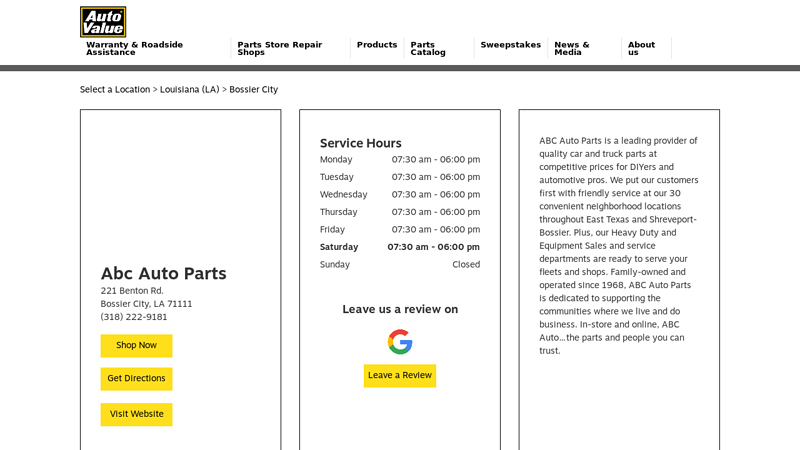Click the Select a Location breadcrumb
Viewport: 800px width, 450px height.
click(x=115, y=89)
